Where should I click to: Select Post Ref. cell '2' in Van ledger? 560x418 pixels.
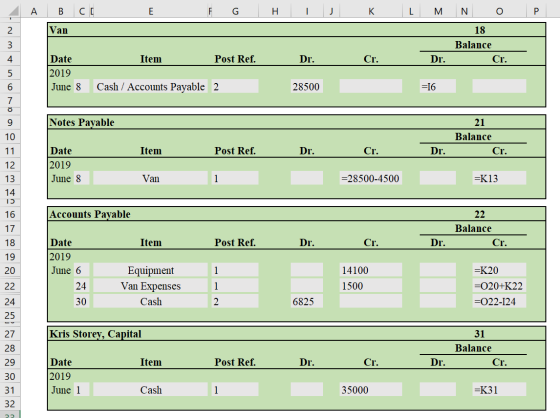235,86
